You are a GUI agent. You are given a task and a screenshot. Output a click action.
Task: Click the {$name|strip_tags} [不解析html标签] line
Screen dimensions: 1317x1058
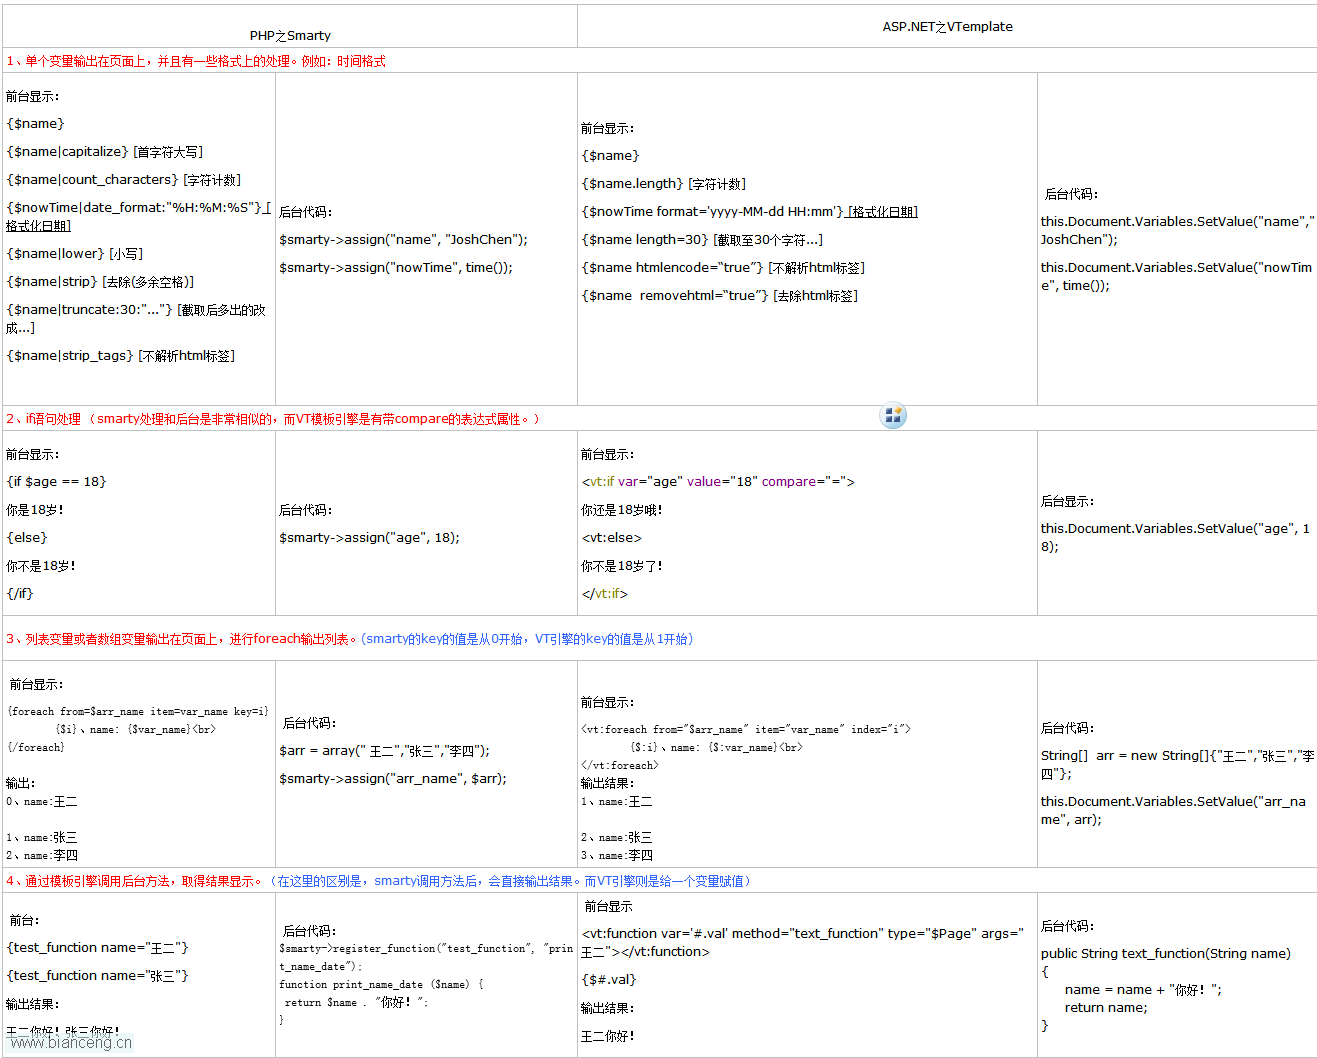pos(121,356)
